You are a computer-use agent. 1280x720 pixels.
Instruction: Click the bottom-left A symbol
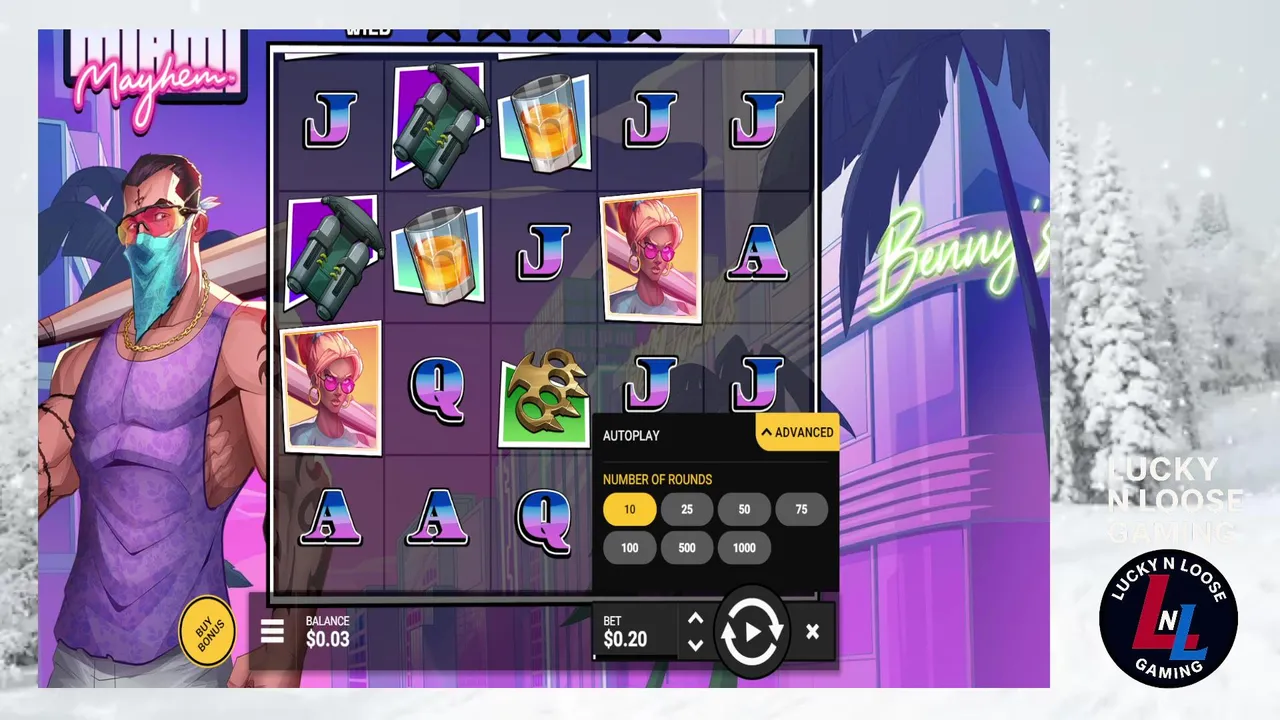(330, 516)
